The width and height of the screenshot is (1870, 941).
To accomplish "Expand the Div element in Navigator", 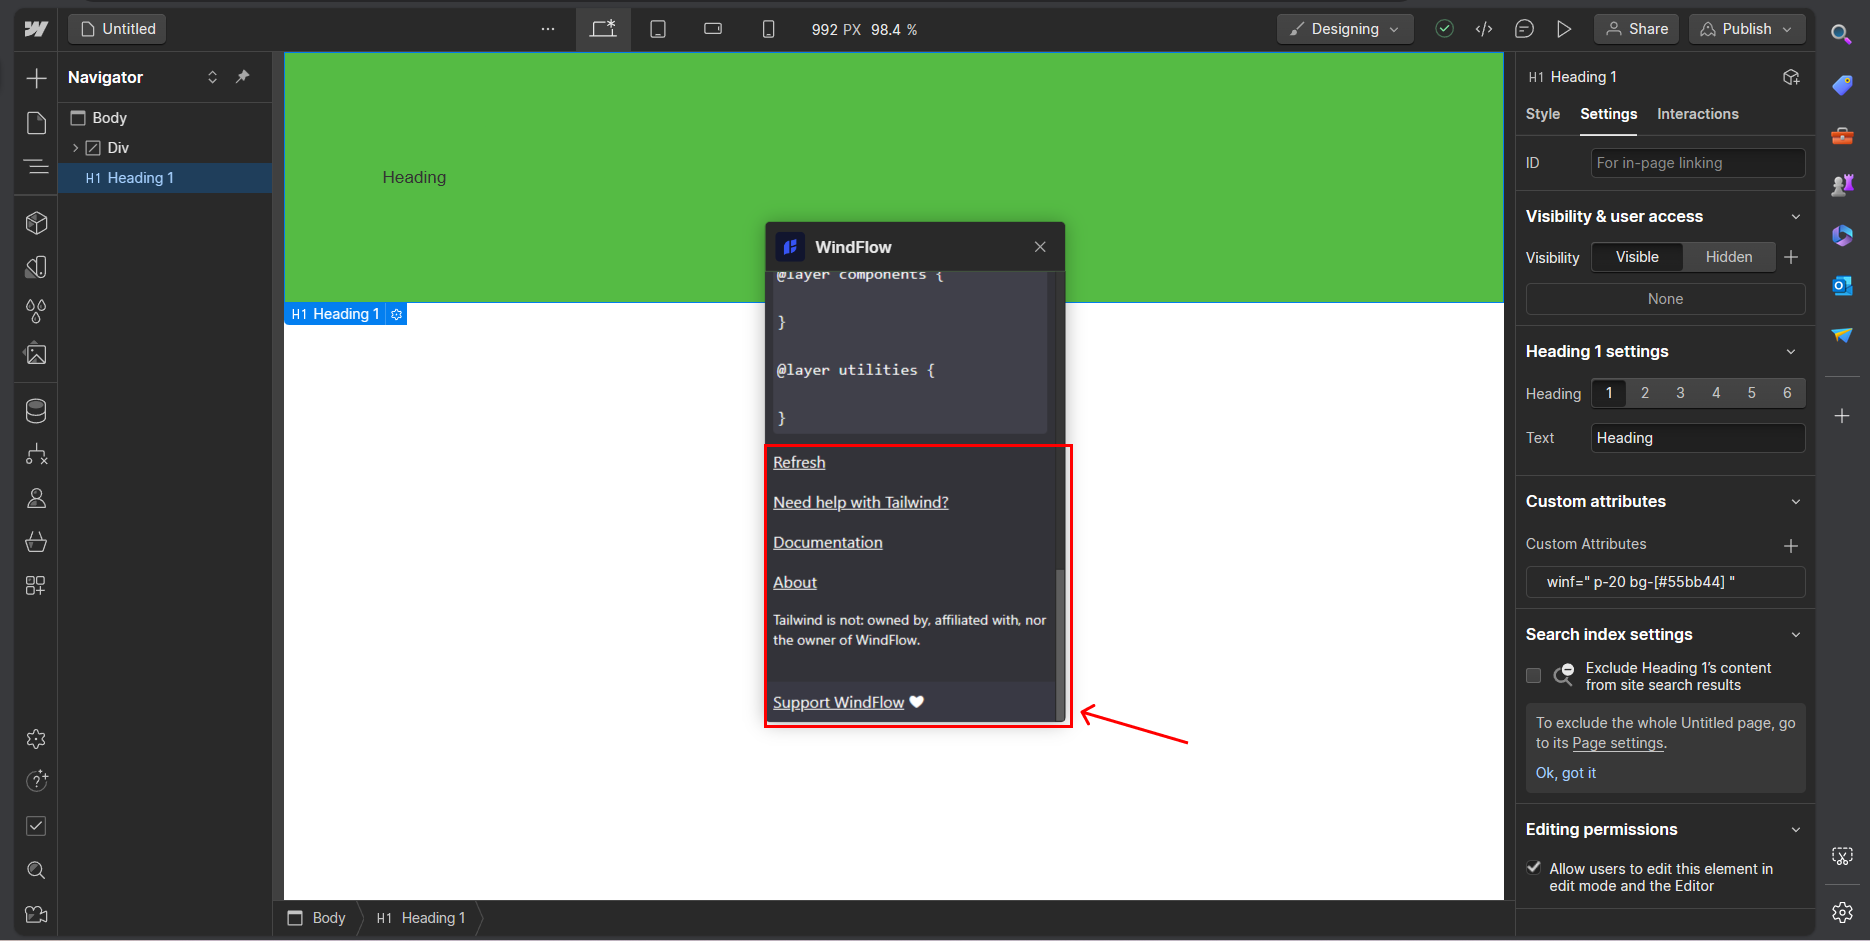I will tap(75, 148).
